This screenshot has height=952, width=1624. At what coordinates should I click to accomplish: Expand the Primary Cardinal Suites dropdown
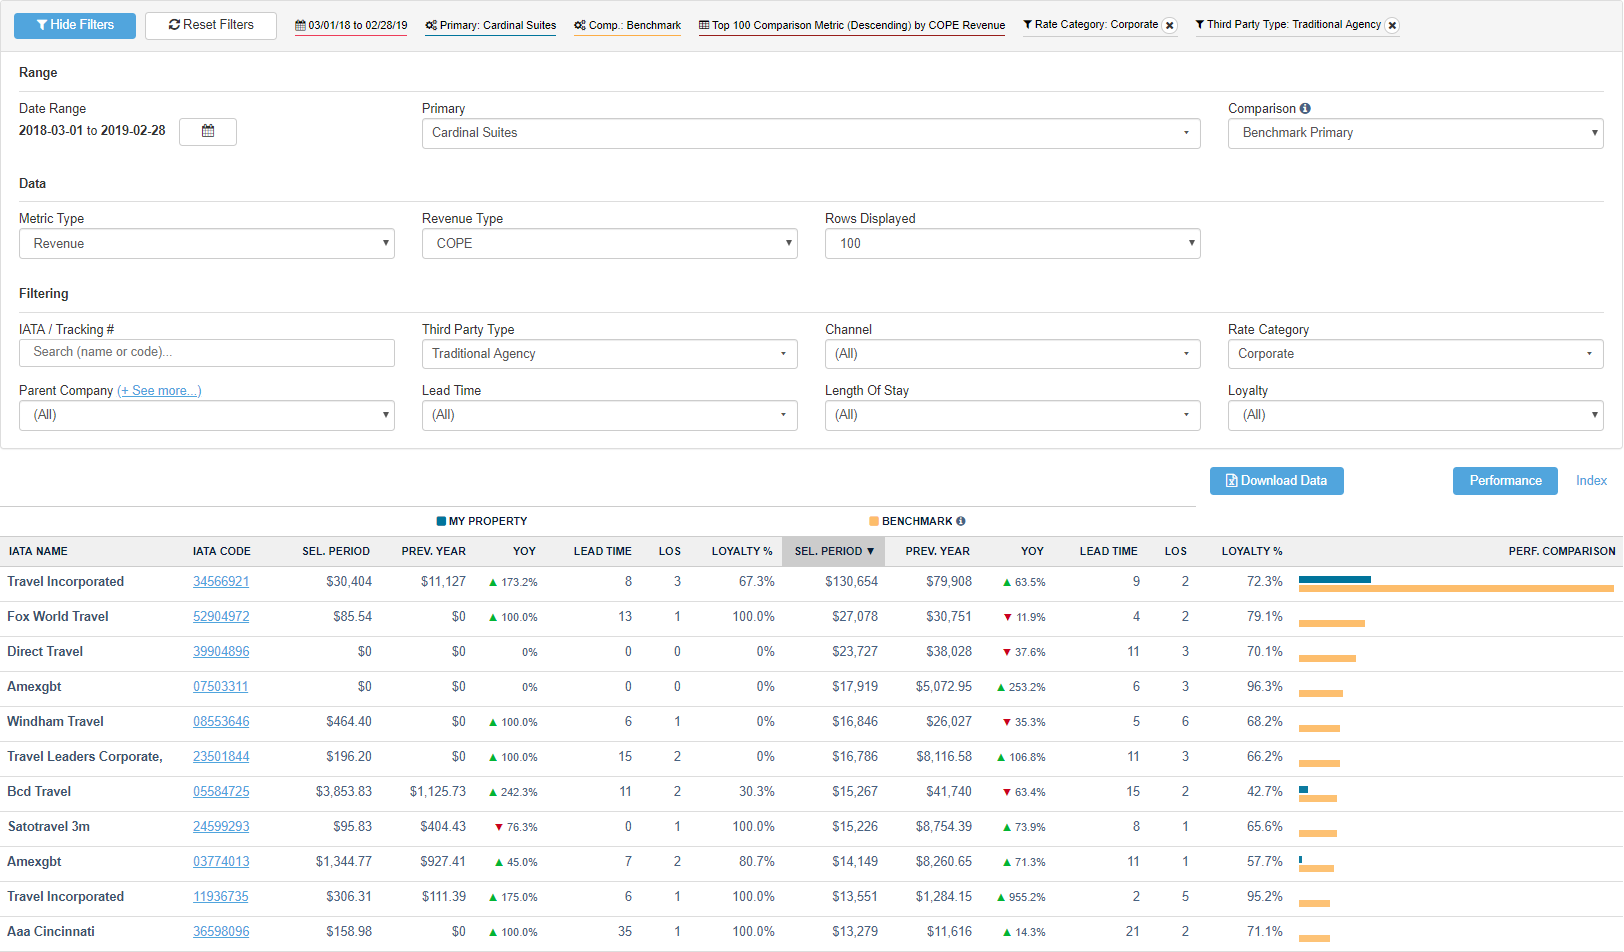click(811, 133)
